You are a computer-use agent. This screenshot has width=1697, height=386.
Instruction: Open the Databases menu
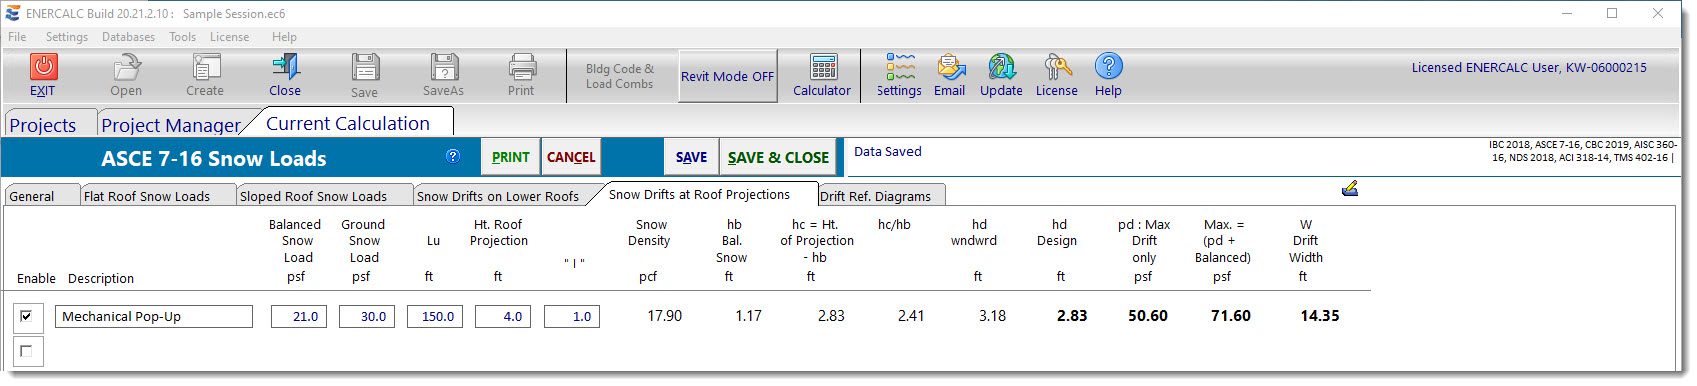click(128, 37)
